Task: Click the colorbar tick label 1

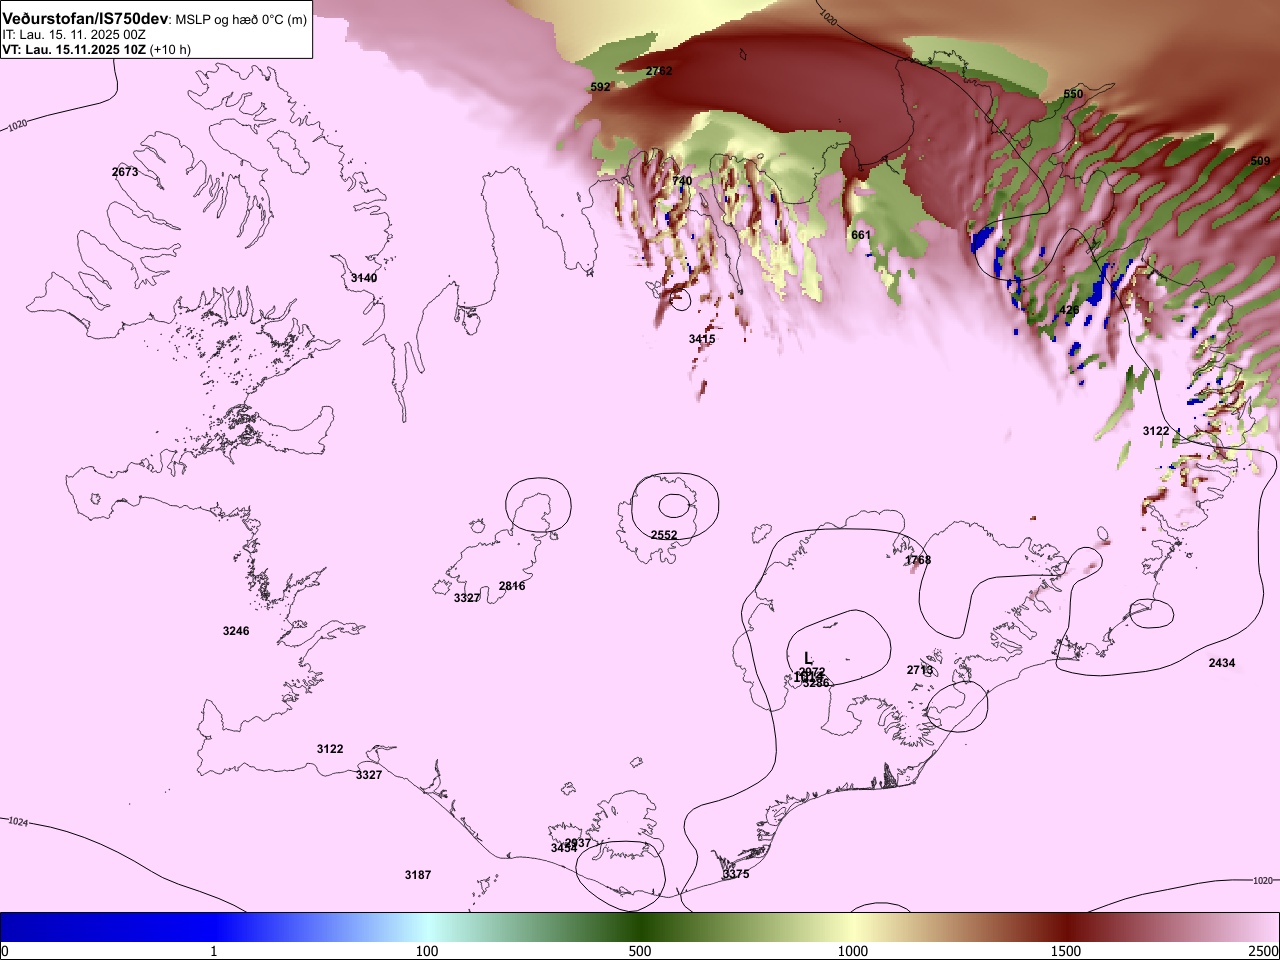Action: [x=214, y=951]
